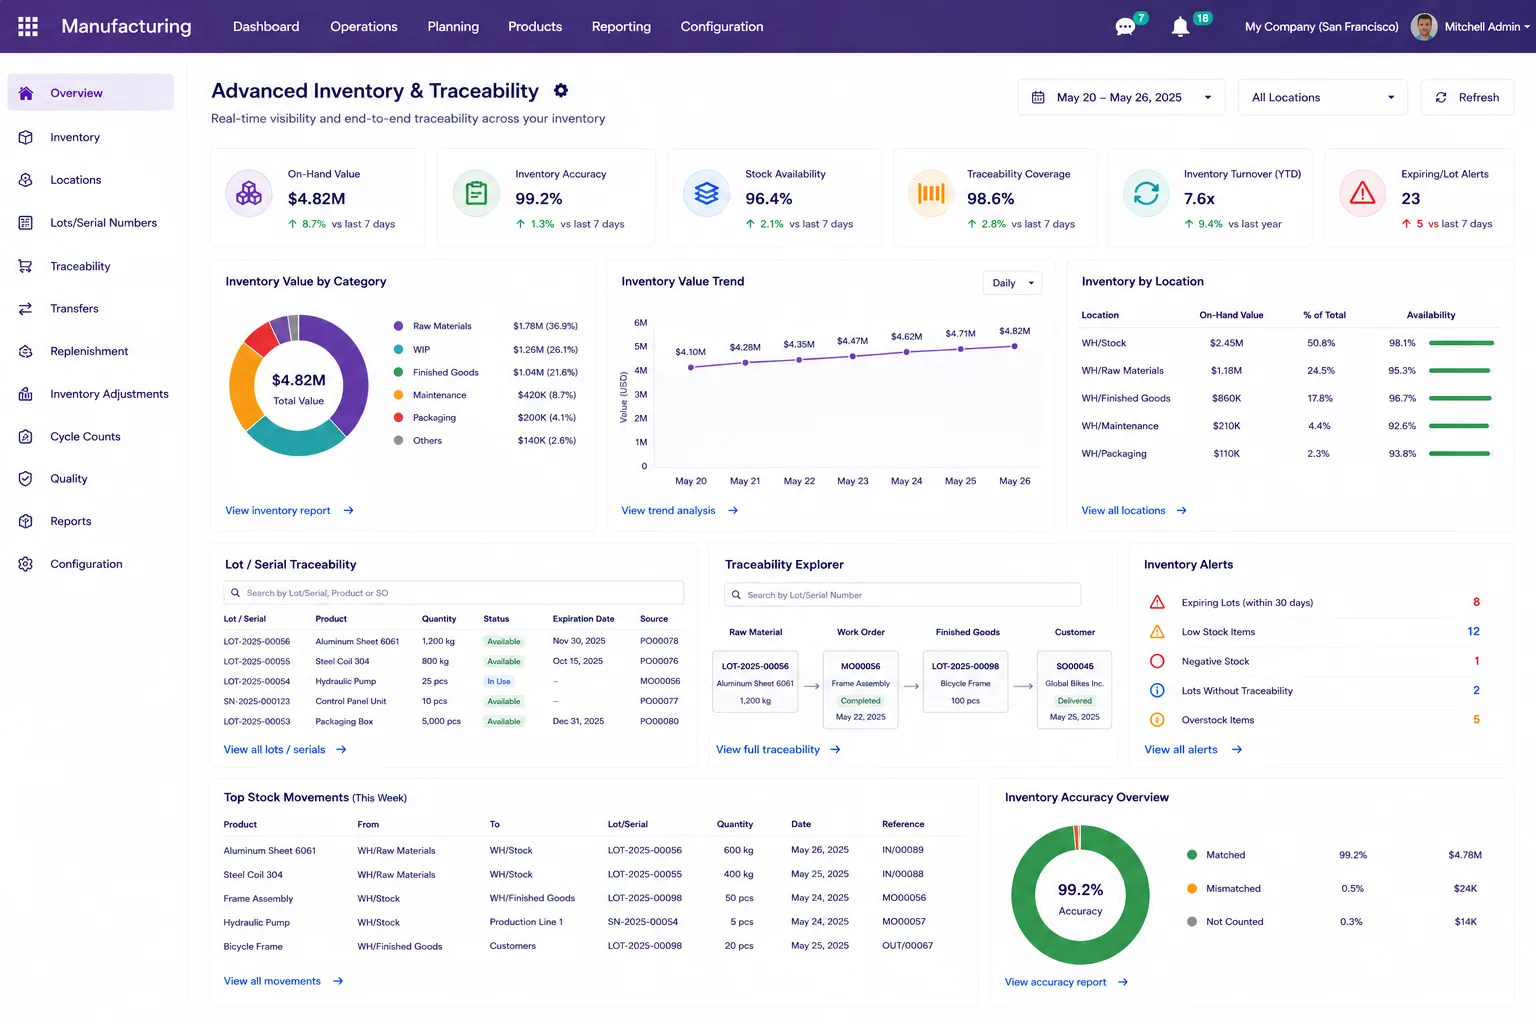
Task: Click the Lots/Serial Numbers icon in sidebar
Action: click(26, 223)
